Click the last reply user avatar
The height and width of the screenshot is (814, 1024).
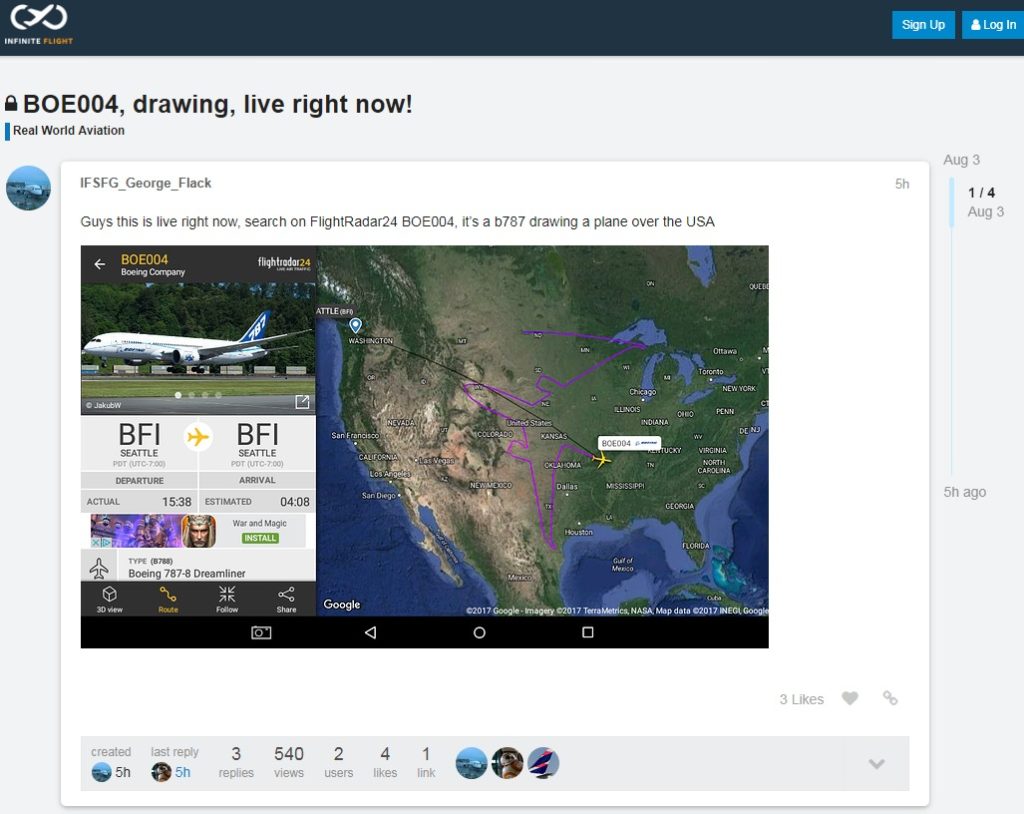click(x=161, y=772)
